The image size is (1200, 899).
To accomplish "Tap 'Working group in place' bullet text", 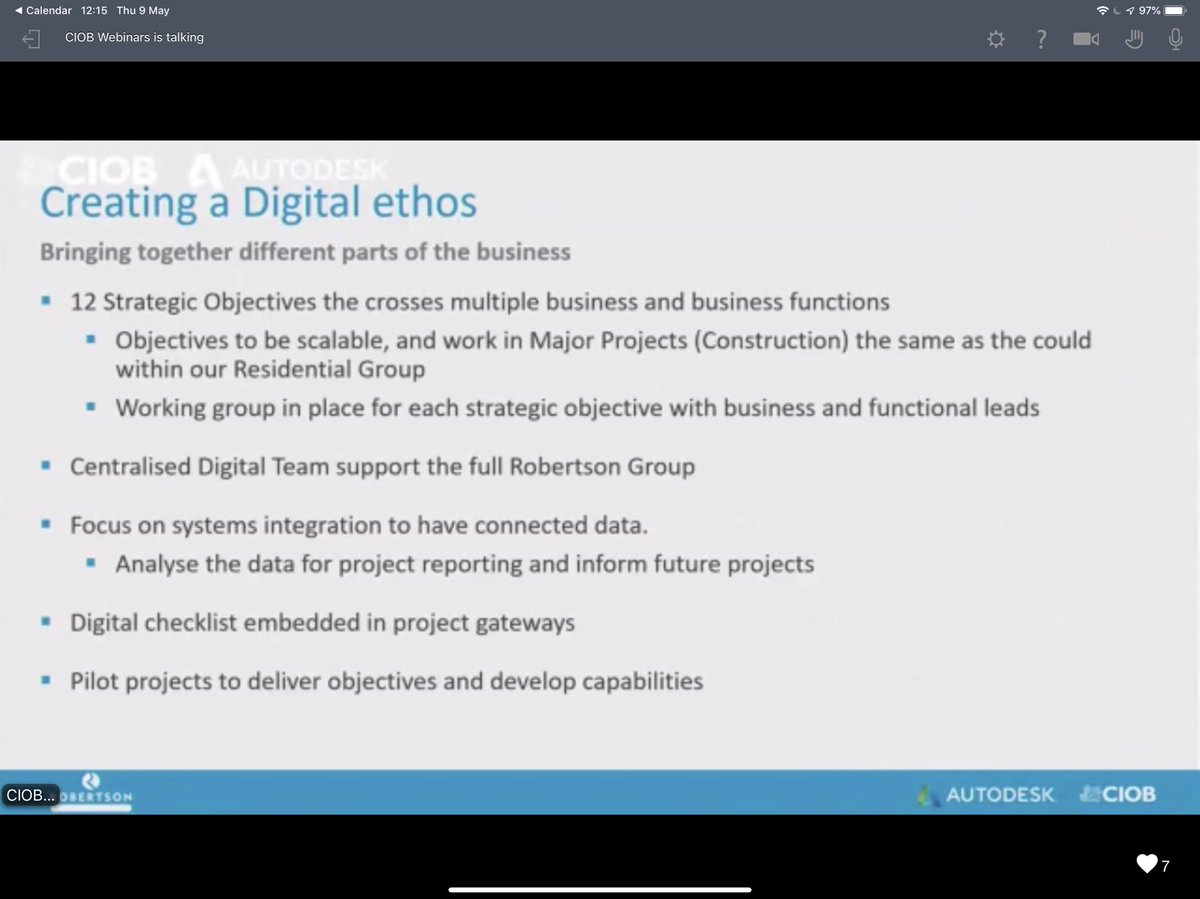I will click(x=577, y=408).
